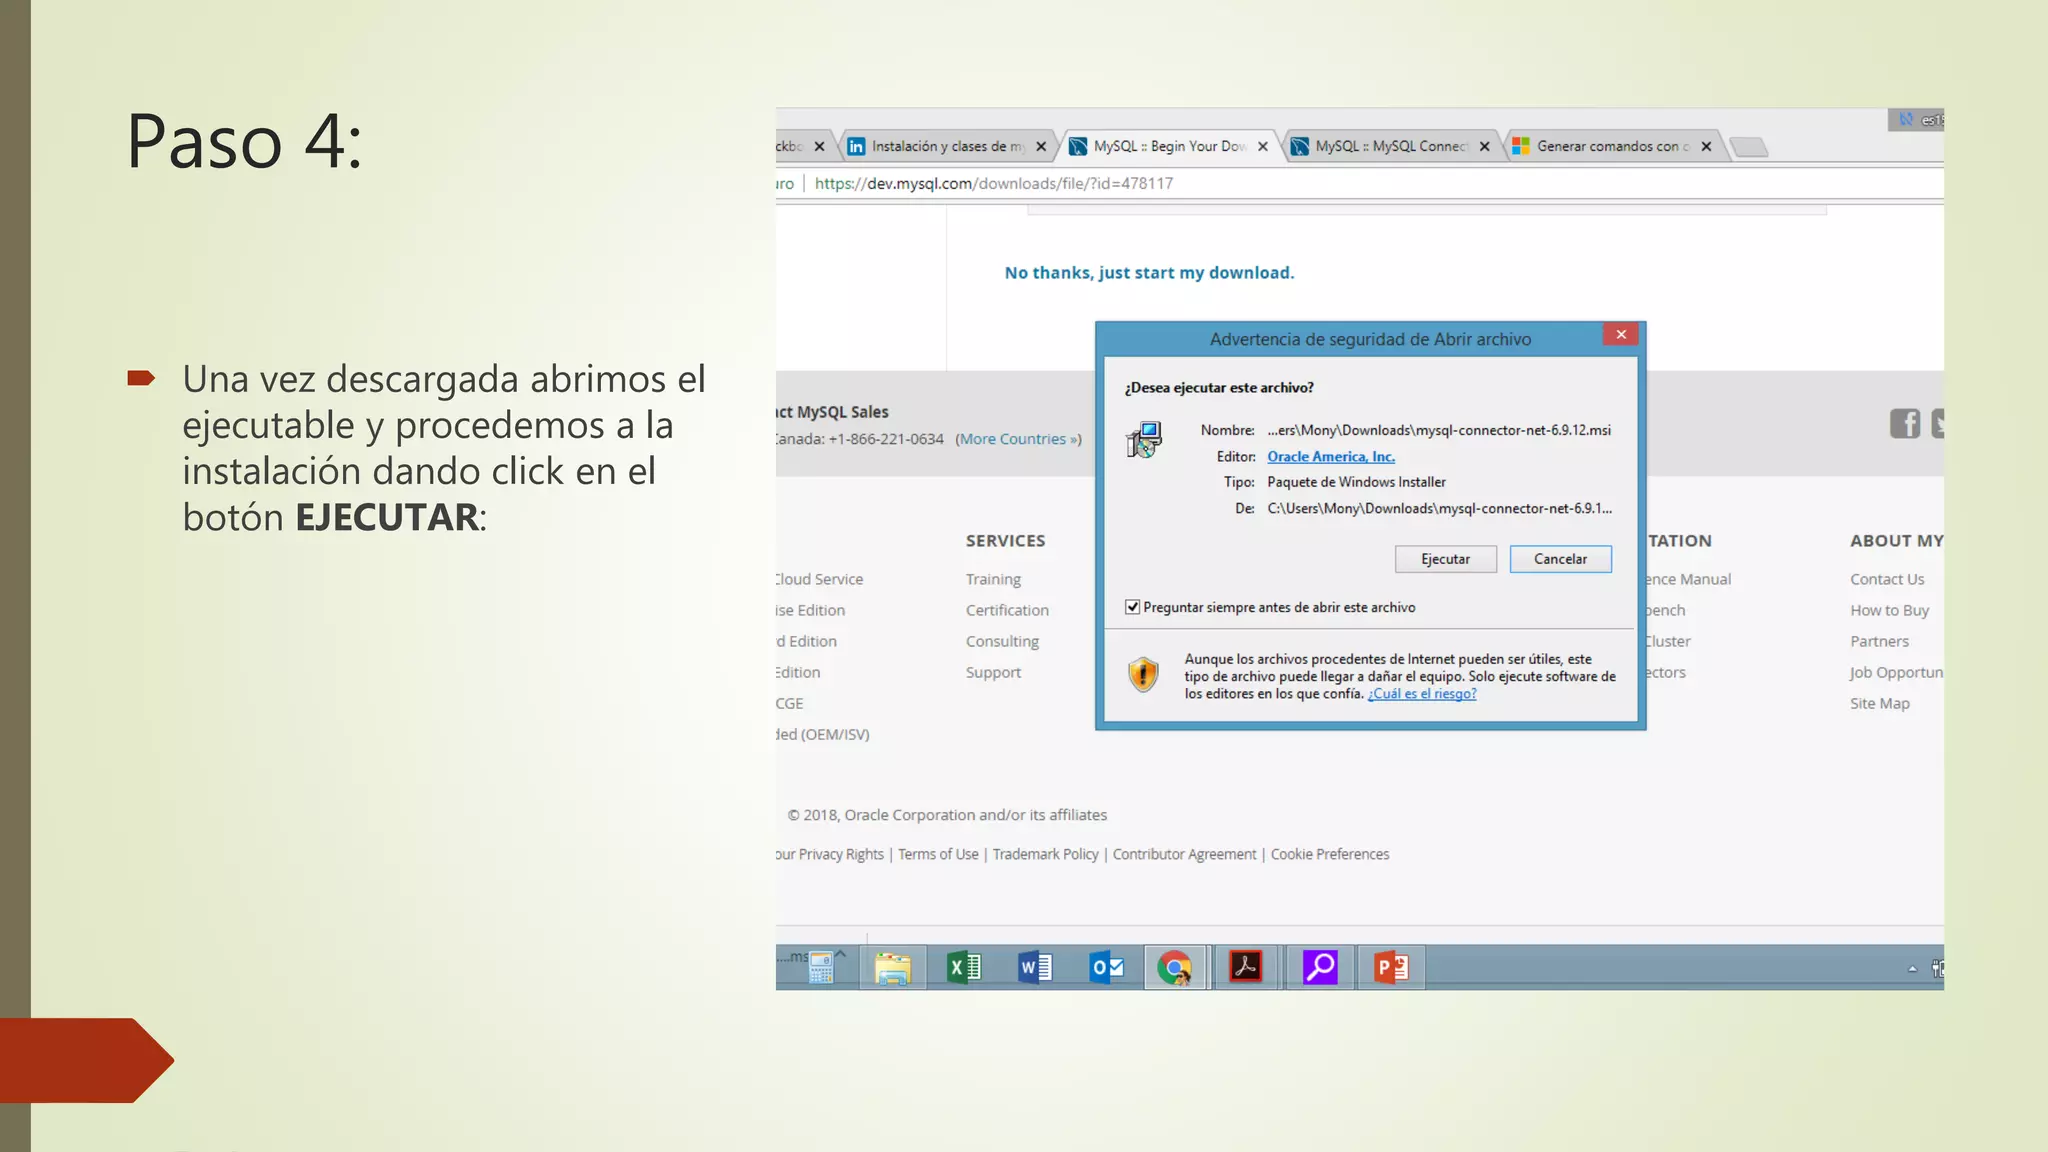Viewport: 2048px width, 1152px height.
Task: Click the warning shield icon in the dialog
Action: [1143, 675]
